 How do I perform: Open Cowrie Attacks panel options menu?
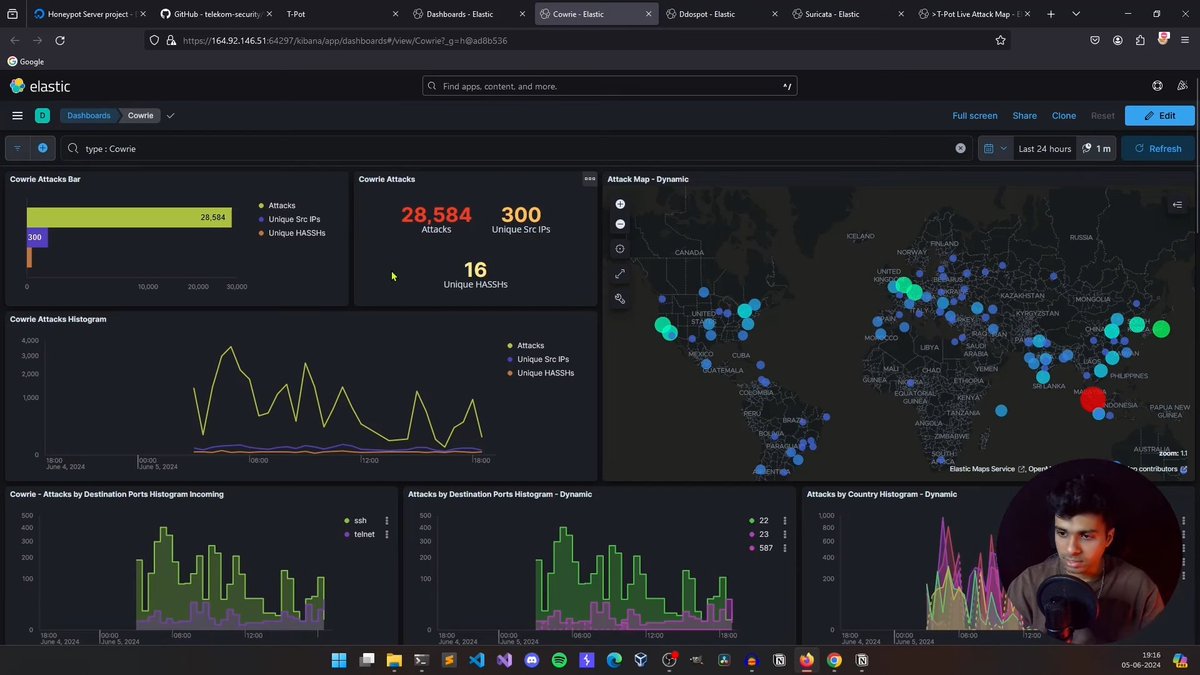click(589, 179)
